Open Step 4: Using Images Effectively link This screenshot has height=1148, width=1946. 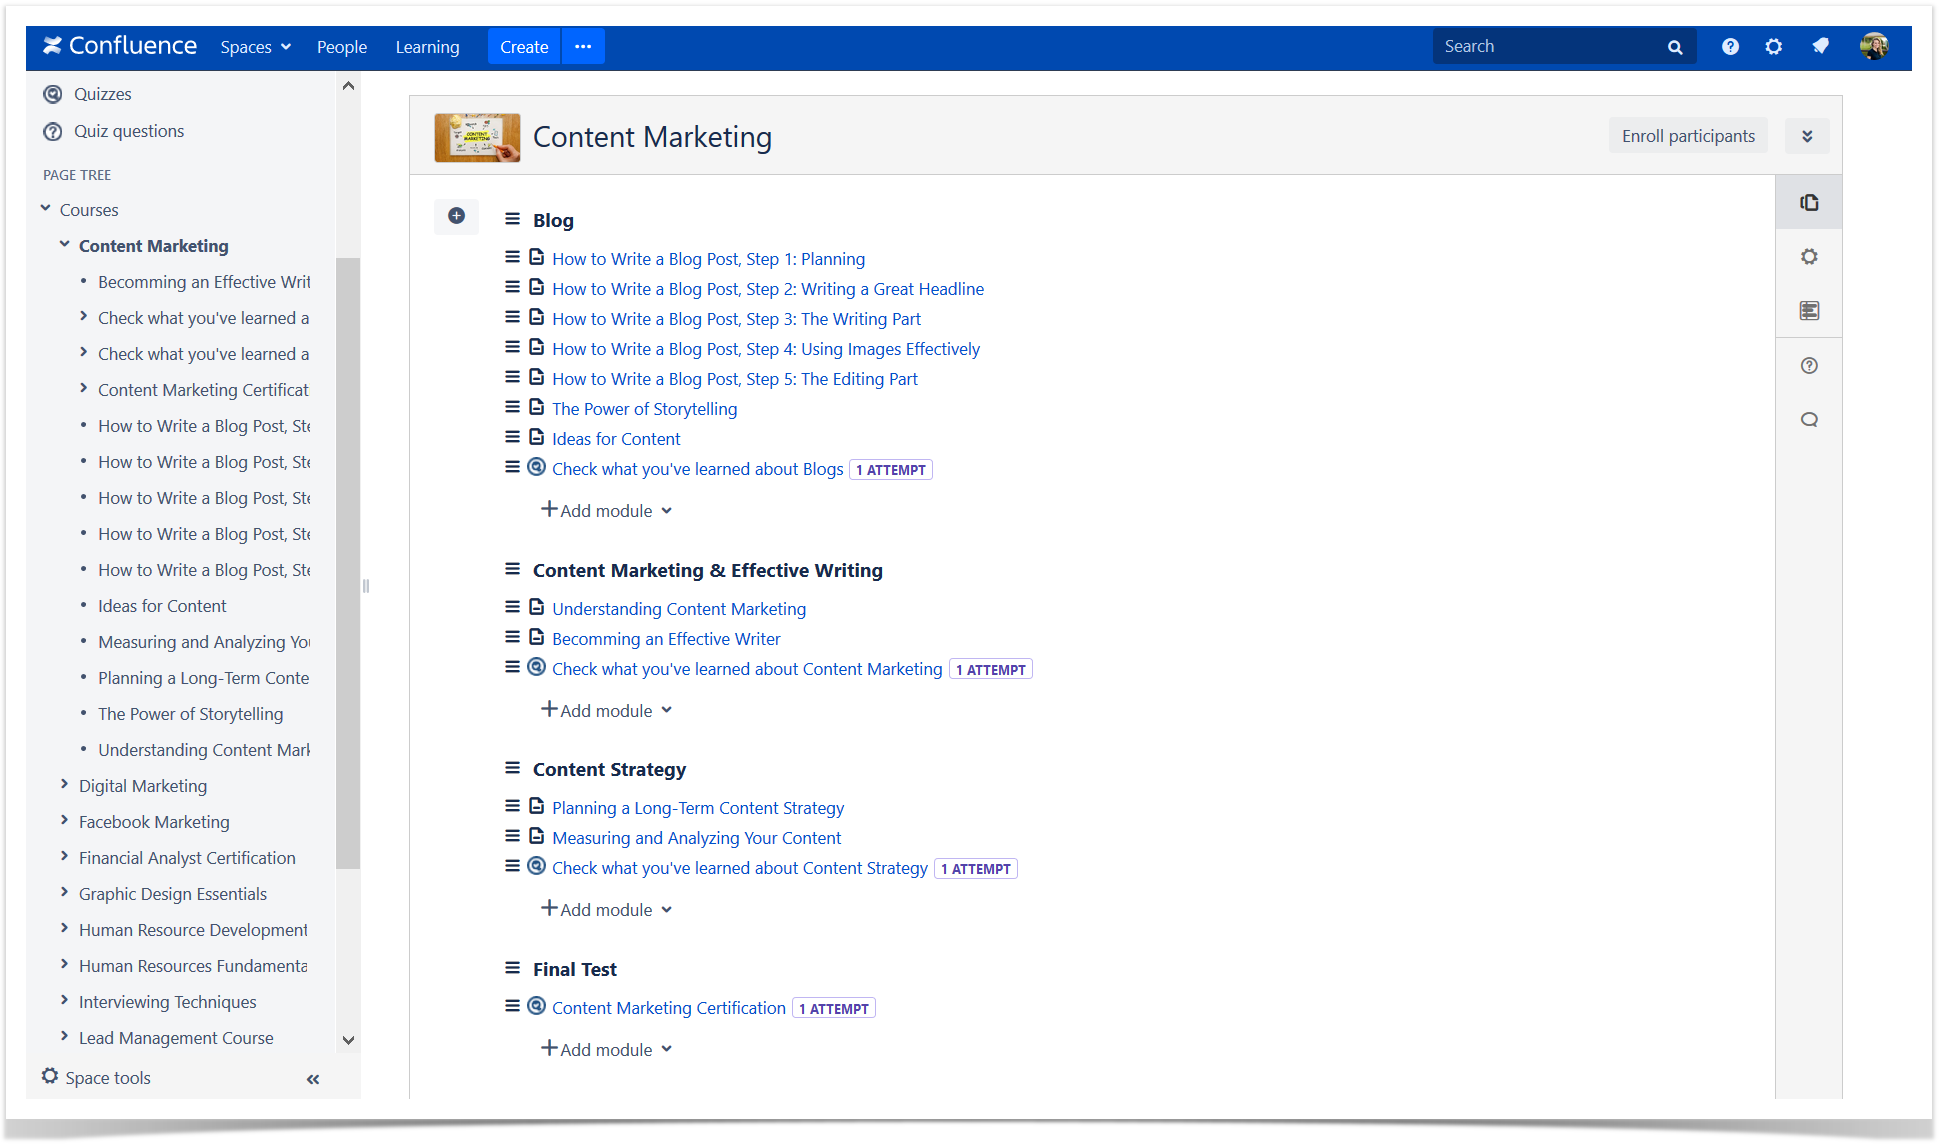point(766,349)
